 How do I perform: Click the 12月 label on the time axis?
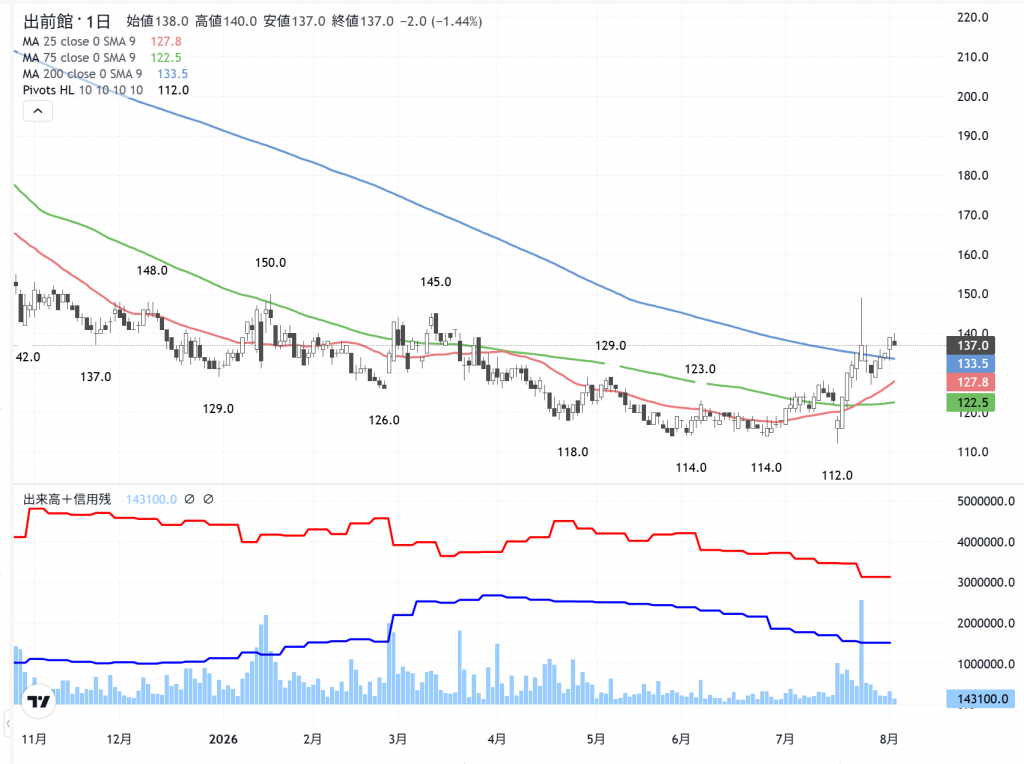tap(119, 739)
